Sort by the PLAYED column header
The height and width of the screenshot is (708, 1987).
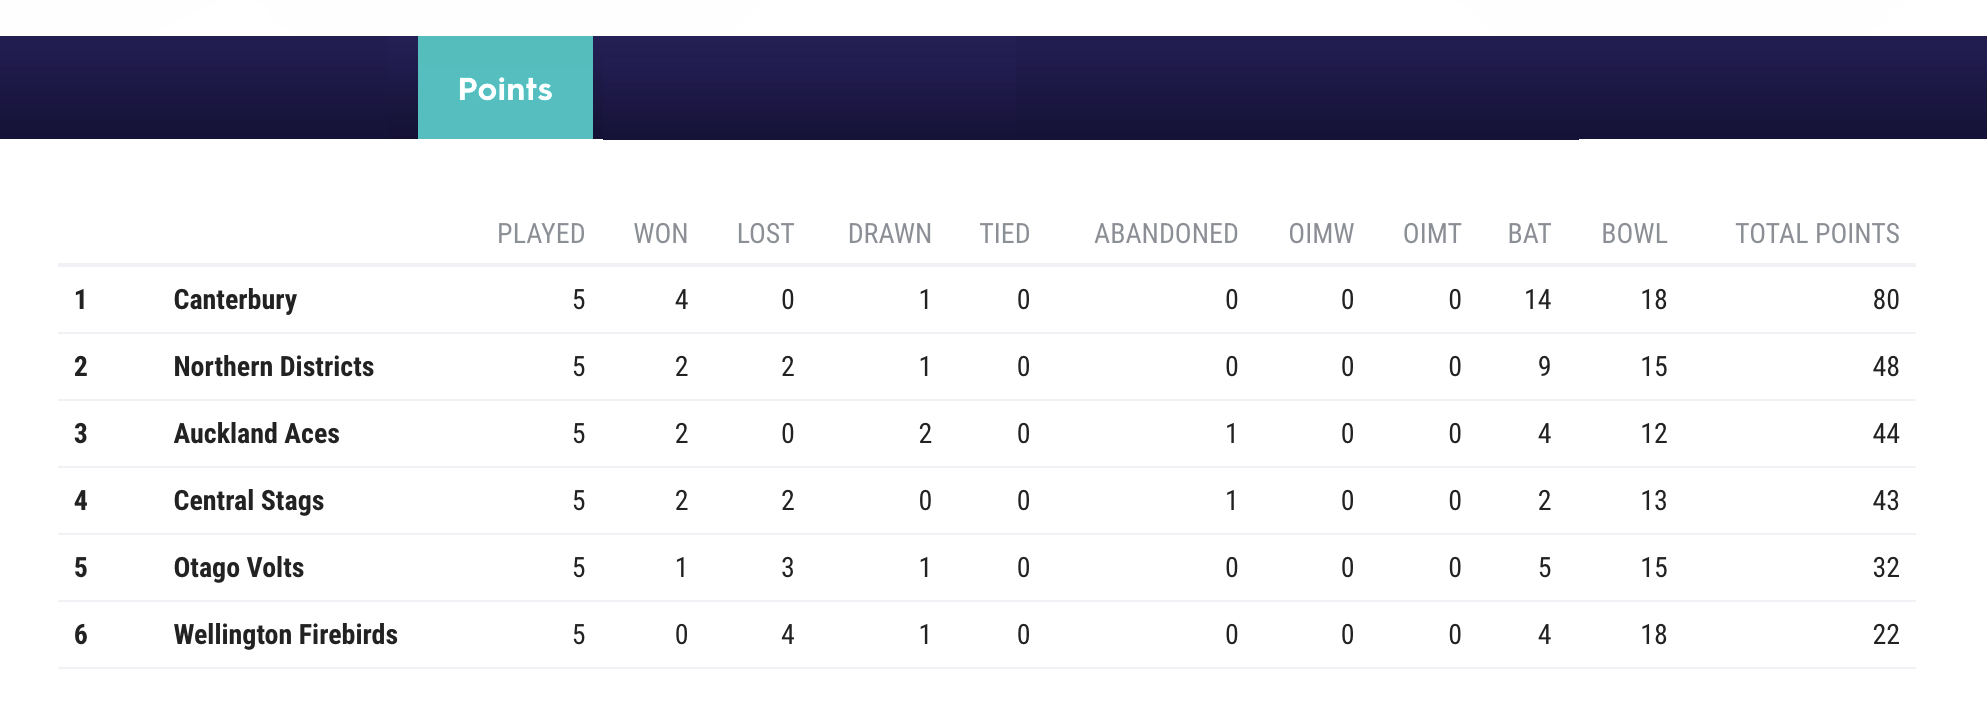(541, 234)
